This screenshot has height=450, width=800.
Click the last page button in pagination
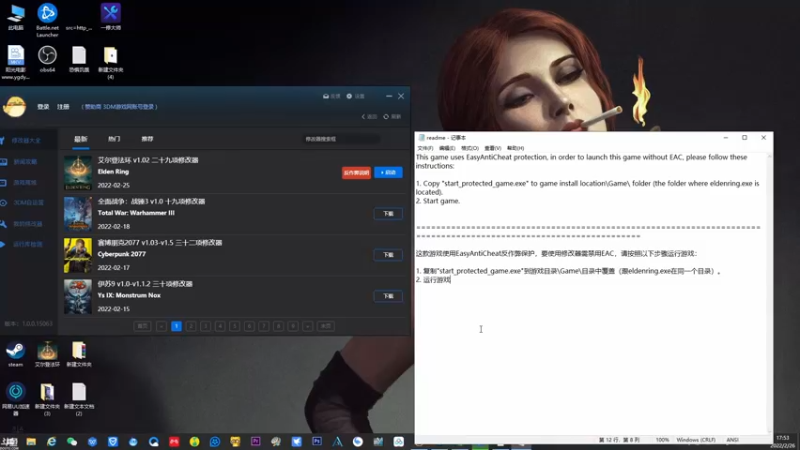(326, 326)
